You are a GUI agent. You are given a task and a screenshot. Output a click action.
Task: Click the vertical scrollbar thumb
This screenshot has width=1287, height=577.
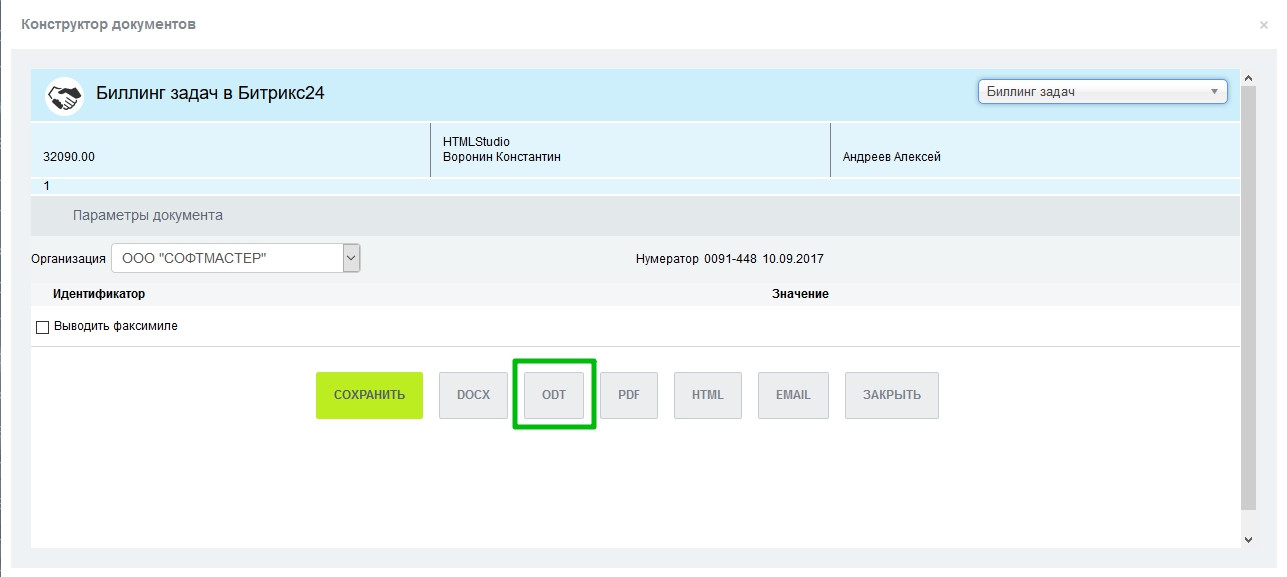pos(1247,300)
